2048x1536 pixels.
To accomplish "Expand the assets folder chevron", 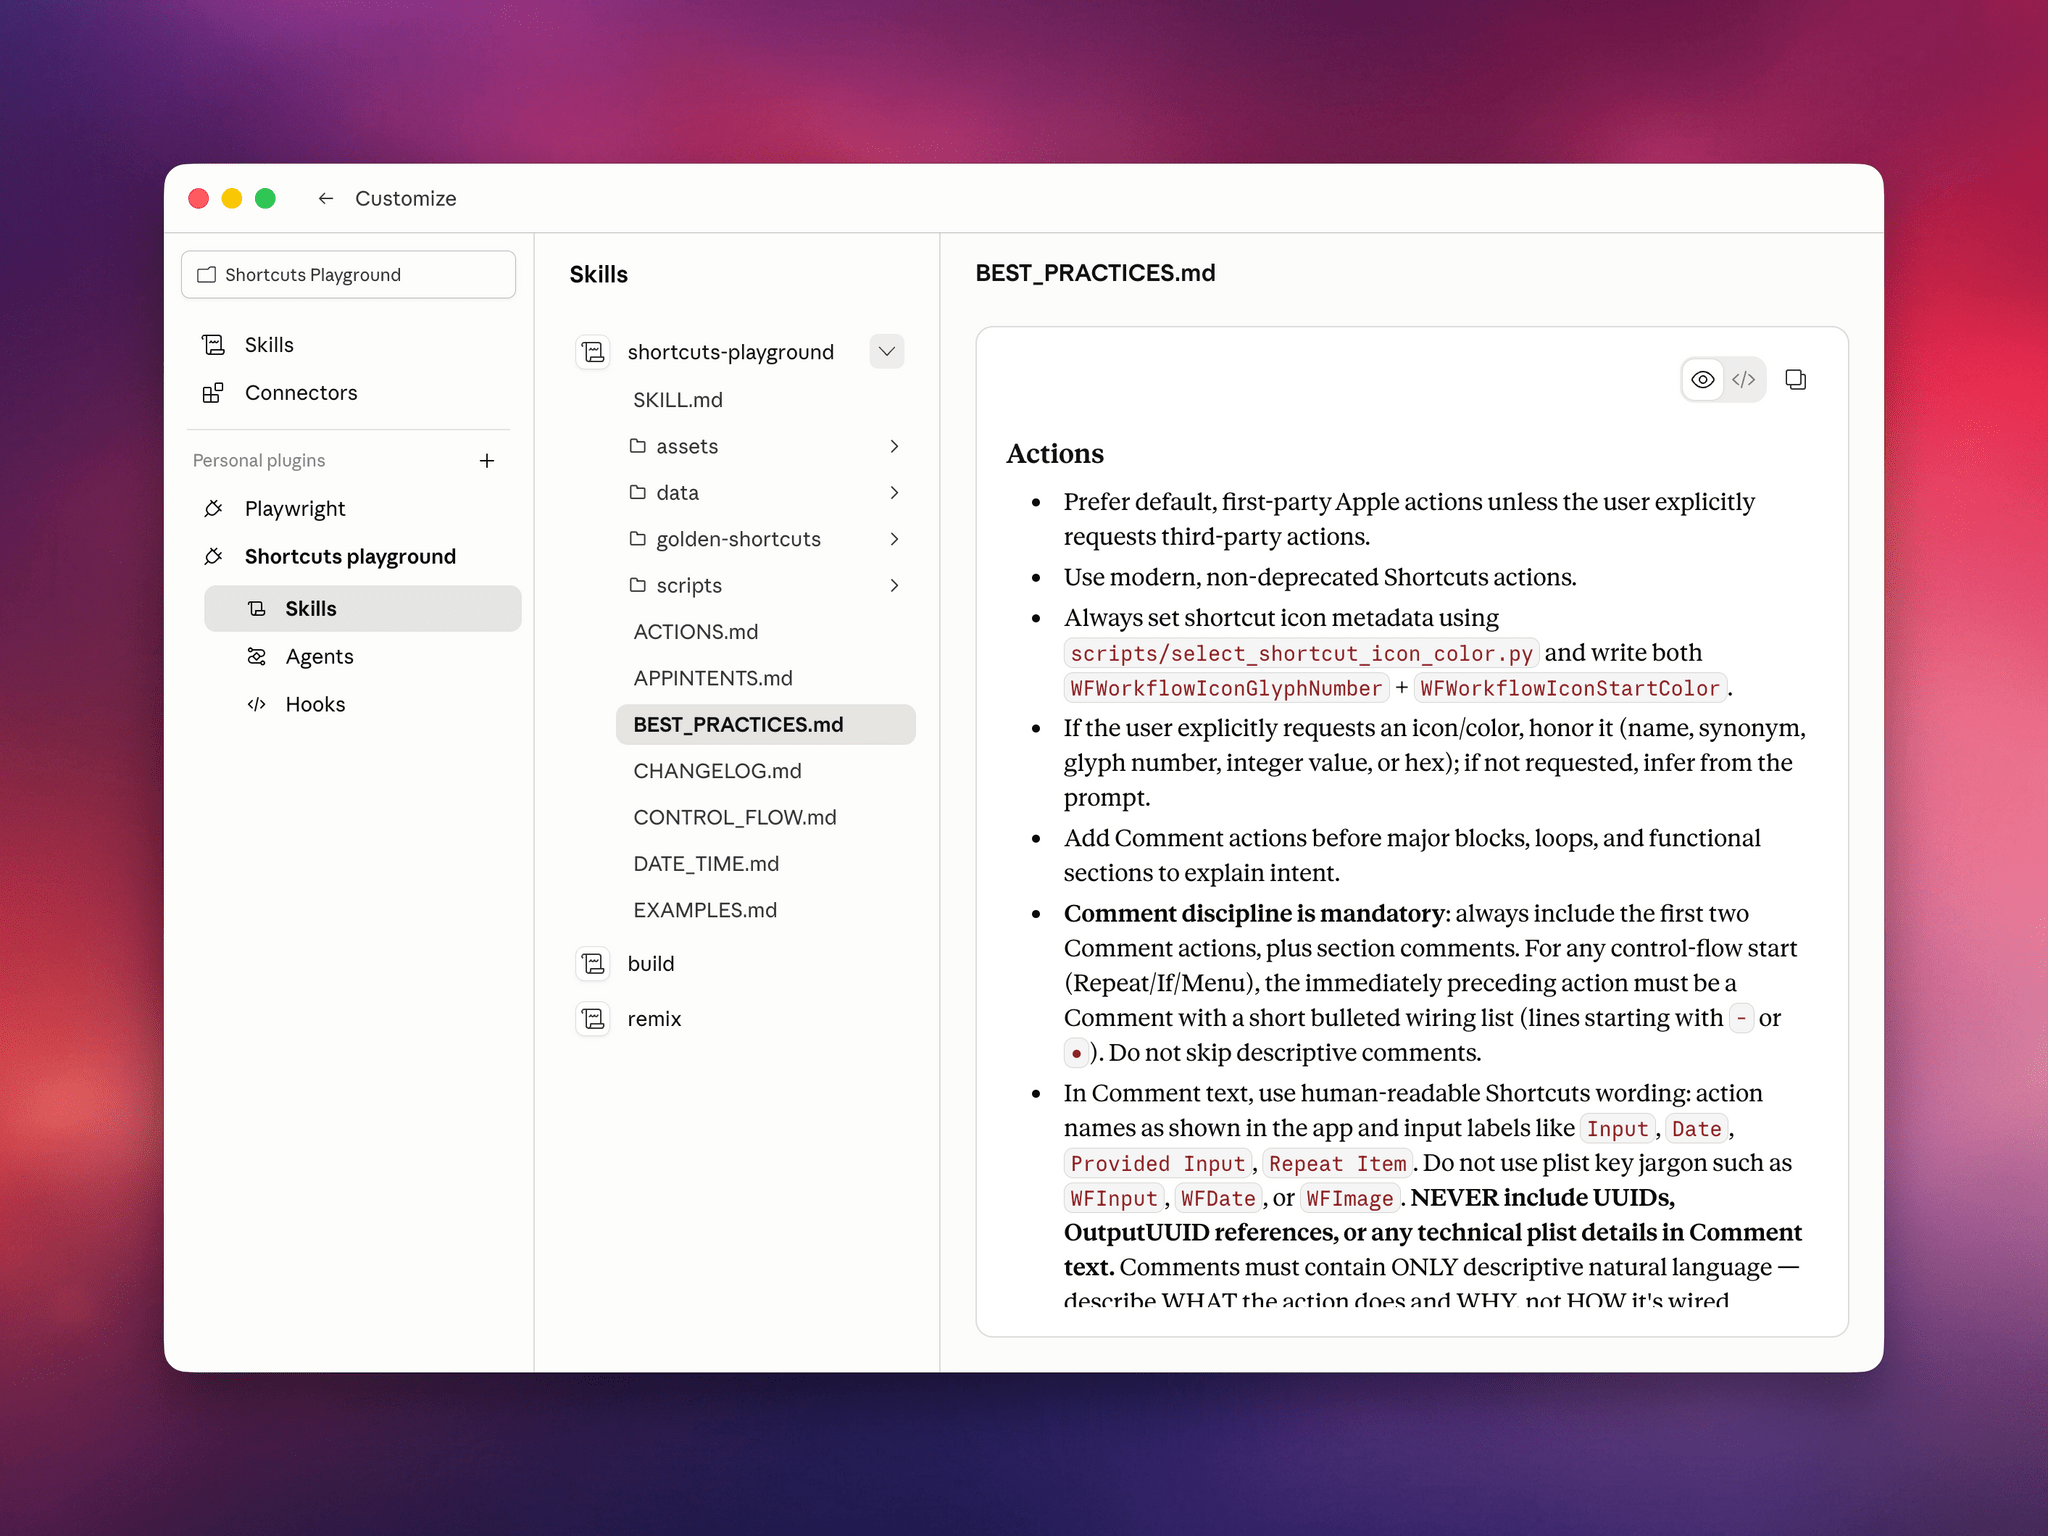I will coord(894,446).
